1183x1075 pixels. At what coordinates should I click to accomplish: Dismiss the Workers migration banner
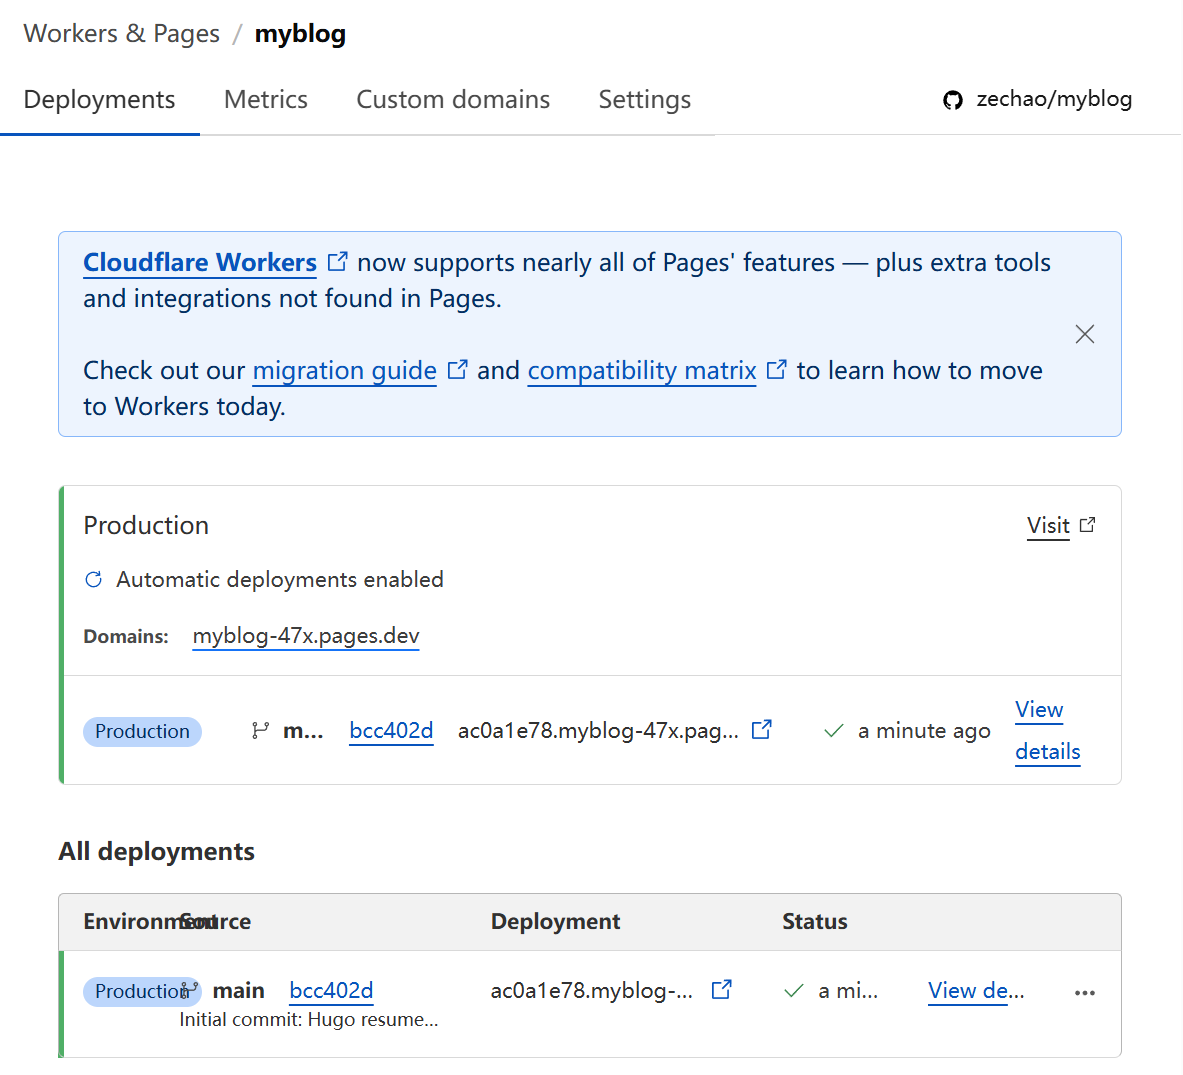tap(1085, 334)
